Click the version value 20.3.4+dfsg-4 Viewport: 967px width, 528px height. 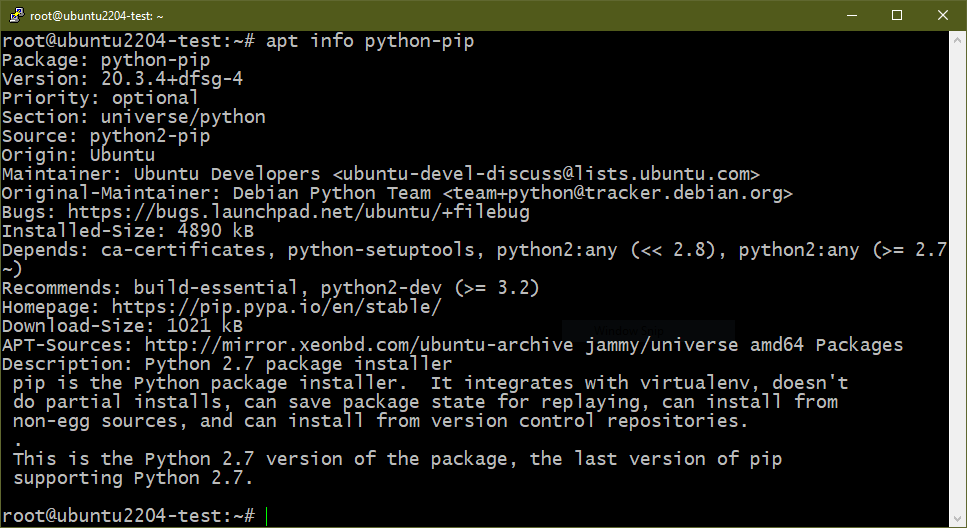(172, 79)
